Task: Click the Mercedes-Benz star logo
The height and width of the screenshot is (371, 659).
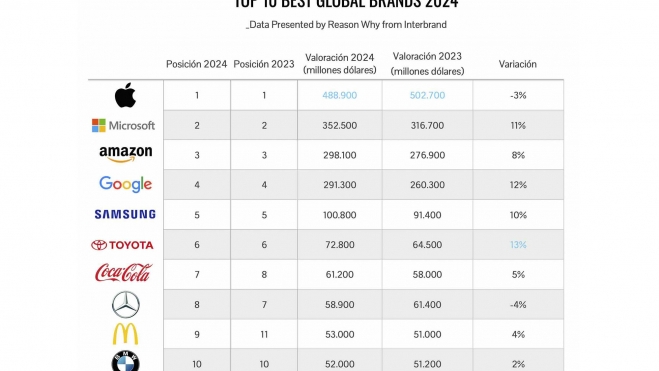Action: pyautogui.click(x=126, y=305)
